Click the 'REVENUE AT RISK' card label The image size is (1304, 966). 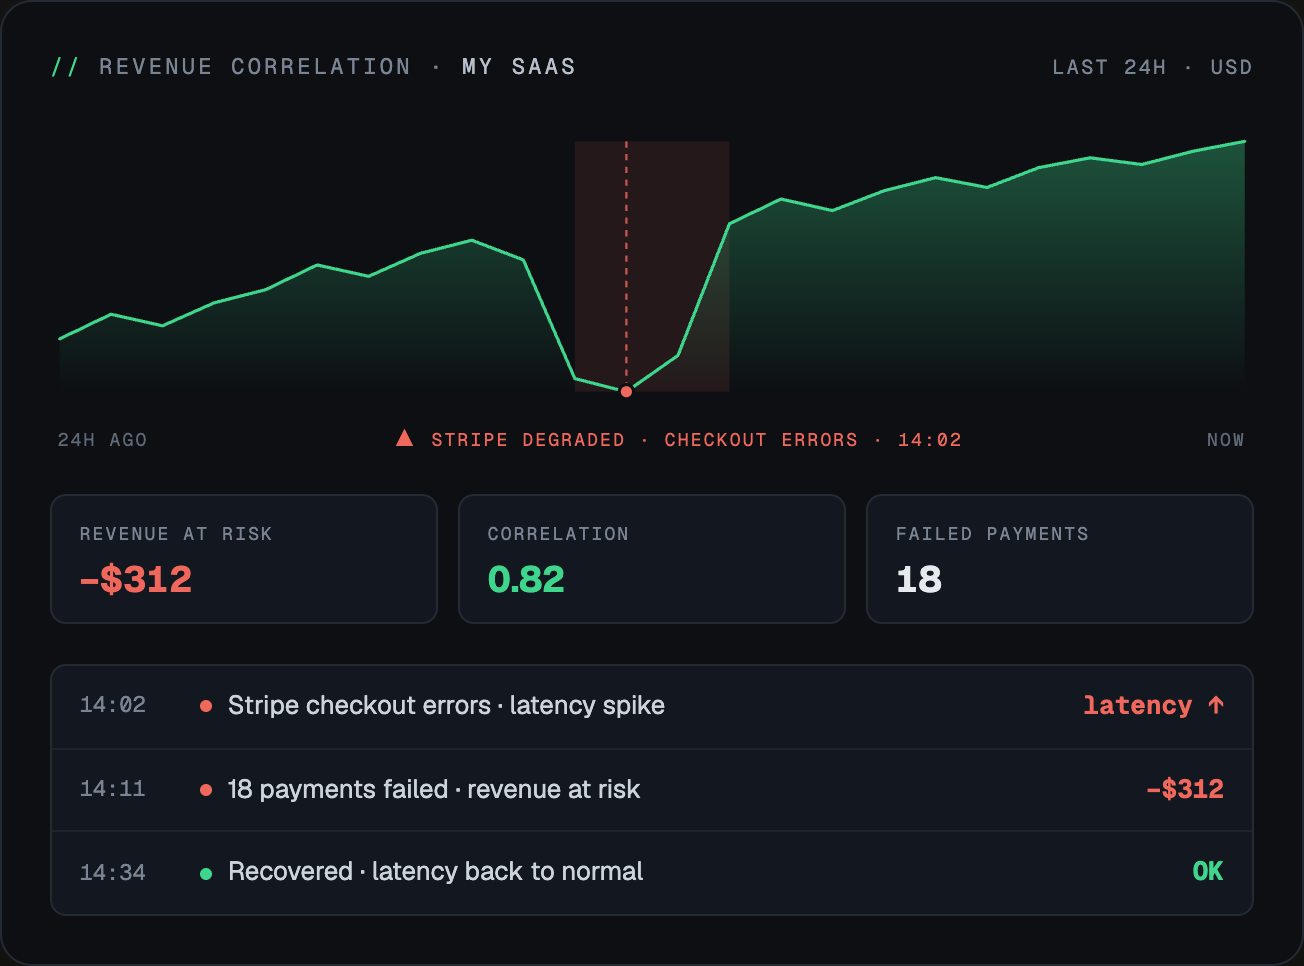coord(176,534)
